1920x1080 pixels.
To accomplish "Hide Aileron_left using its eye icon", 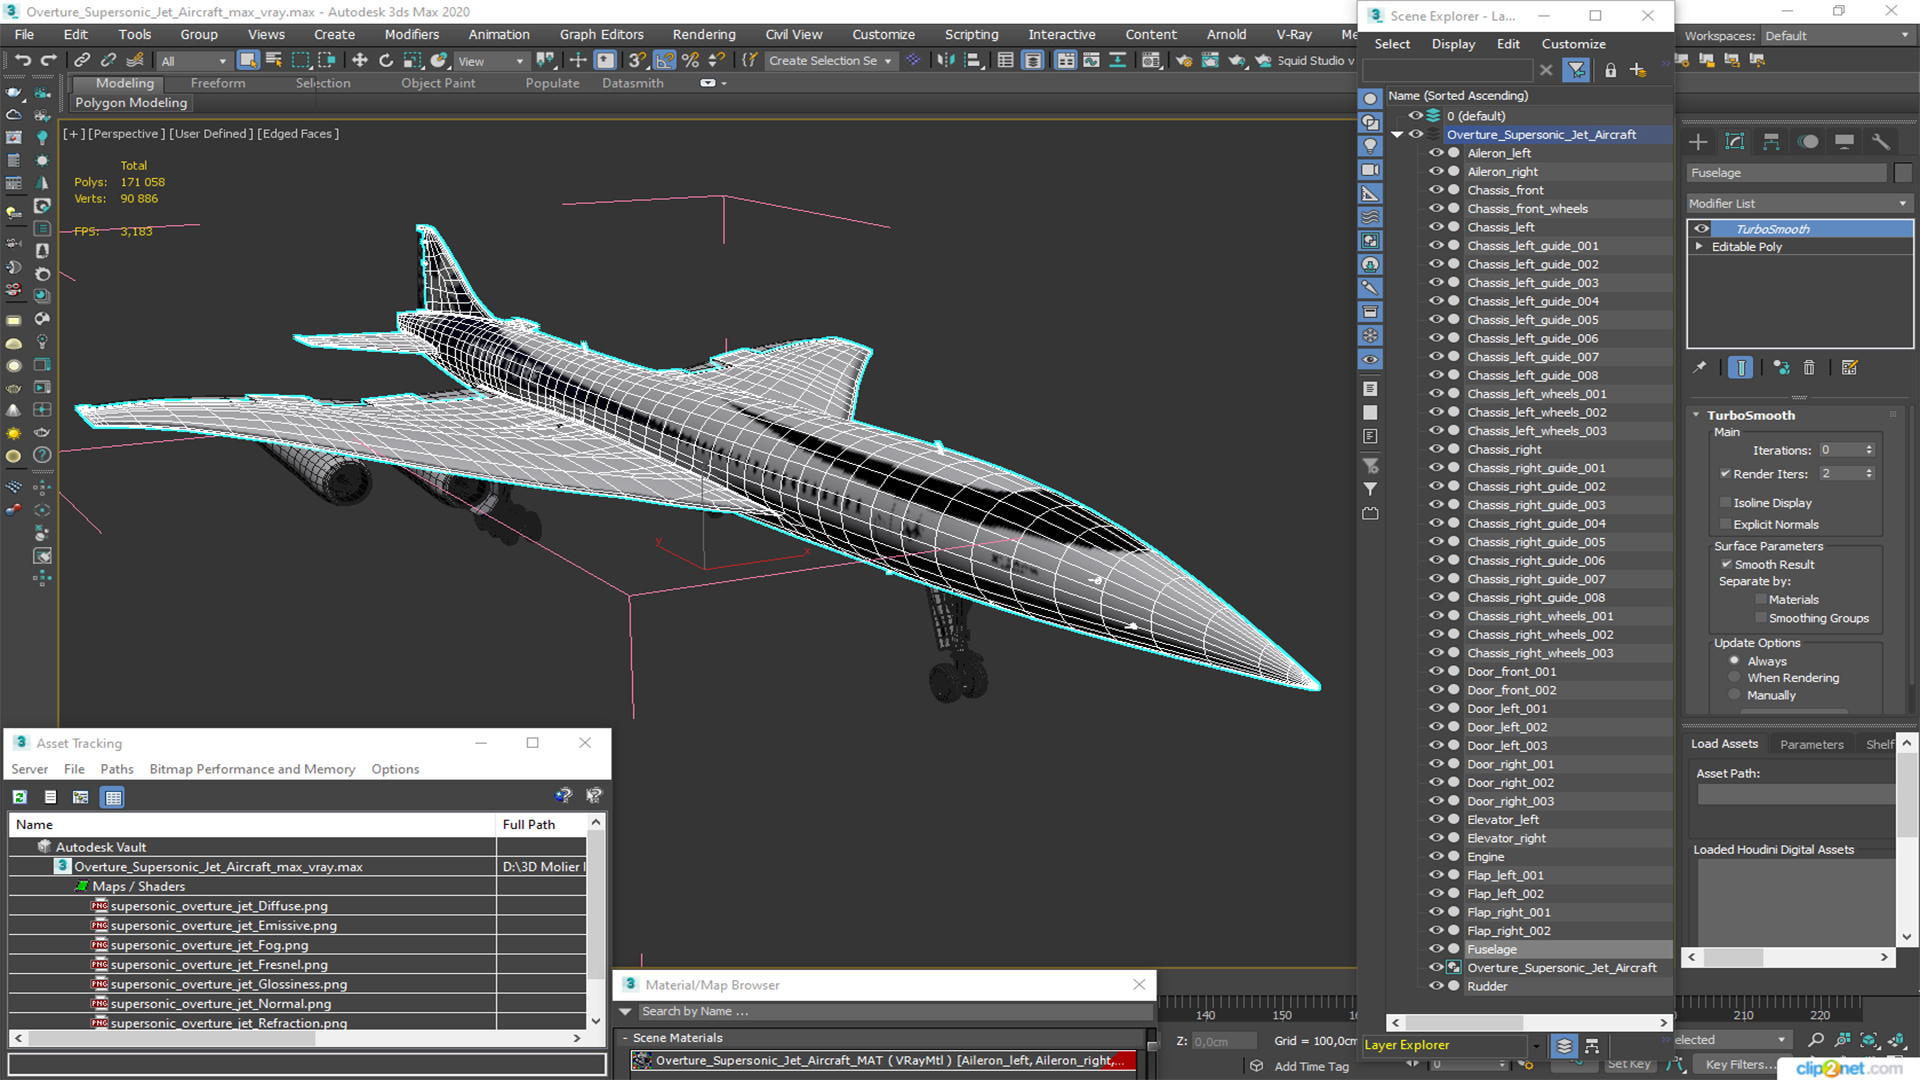I will tap(1436, 153).
